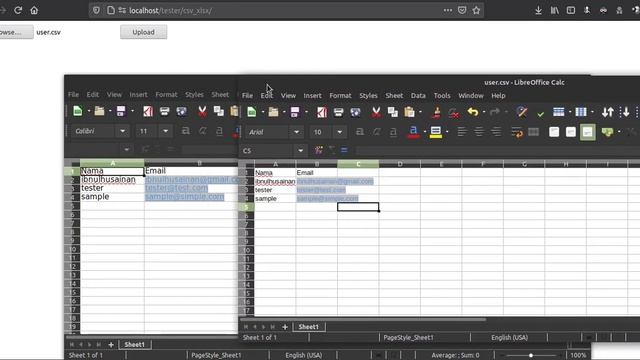This screenshot has width=640, height=360.
Task: Open Find and Replace icon
Action: click(x=521, y=112)
